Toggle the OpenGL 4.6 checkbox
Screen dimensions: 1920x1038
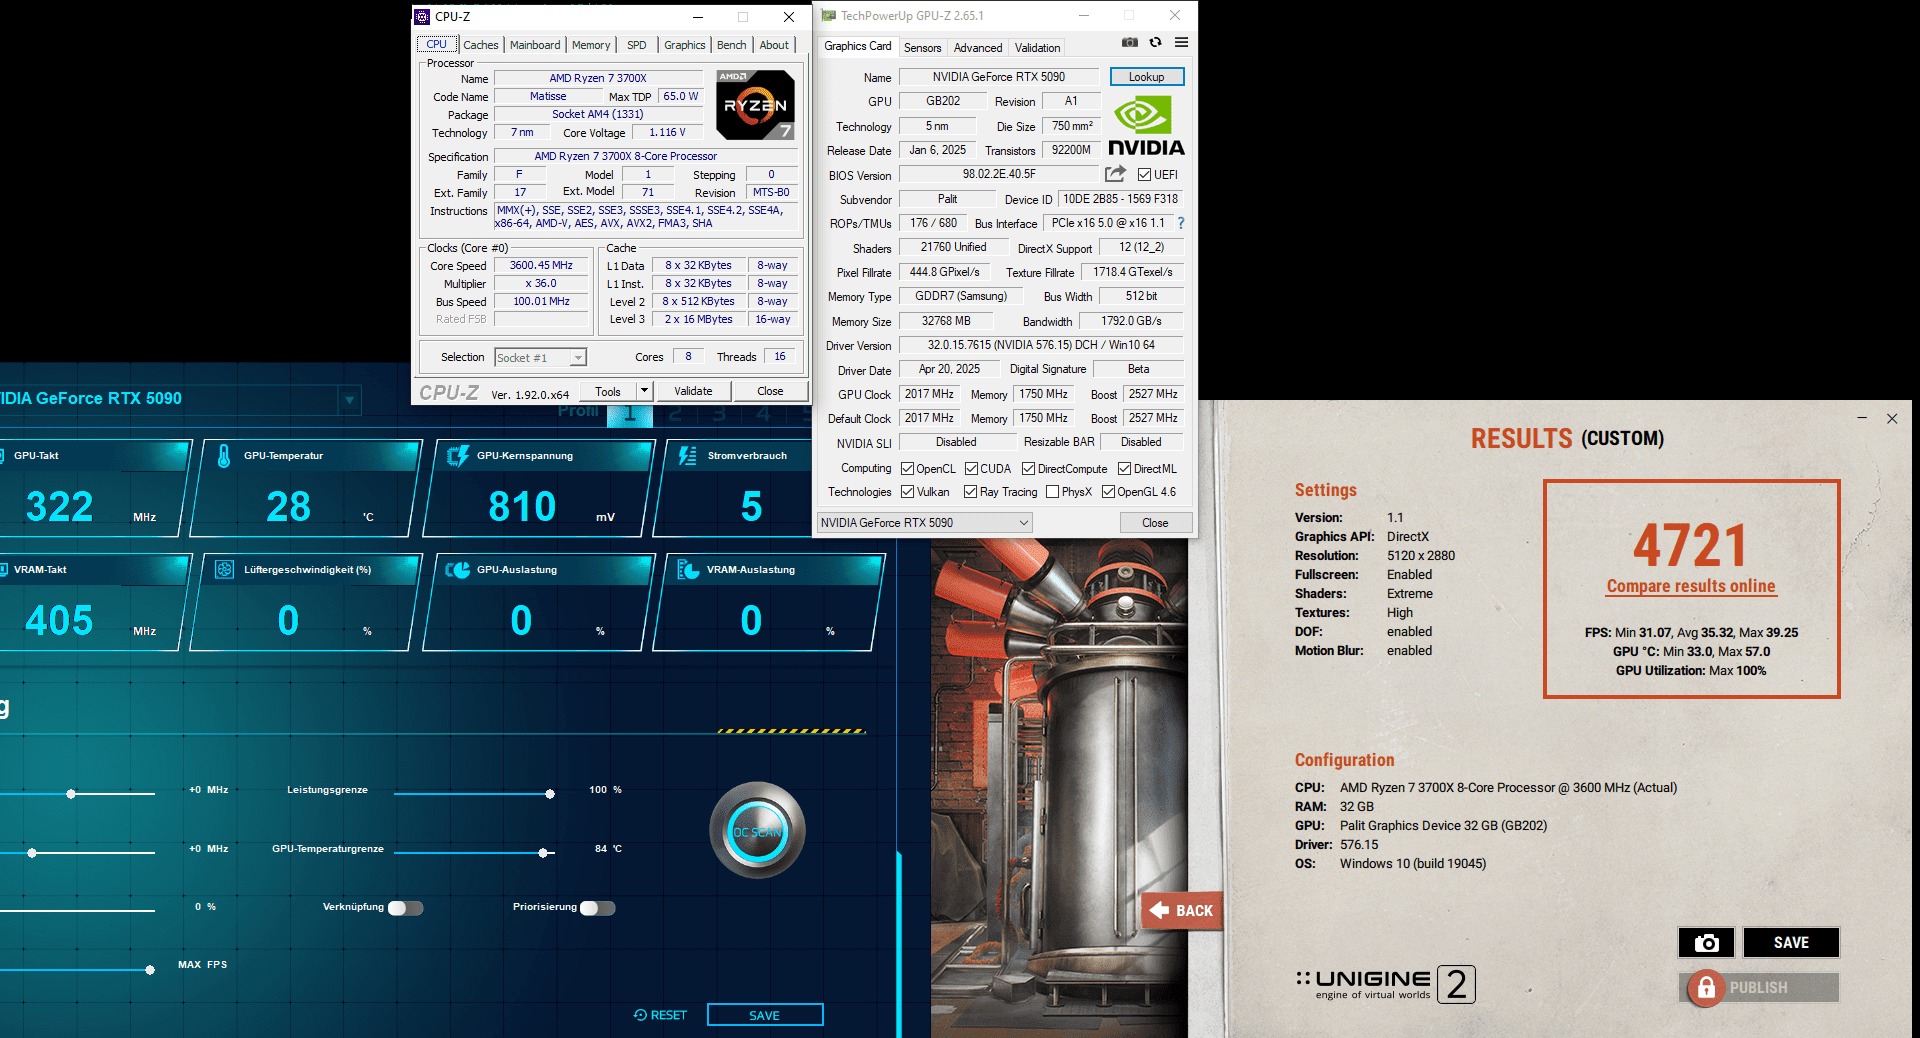click(1108, 492)
